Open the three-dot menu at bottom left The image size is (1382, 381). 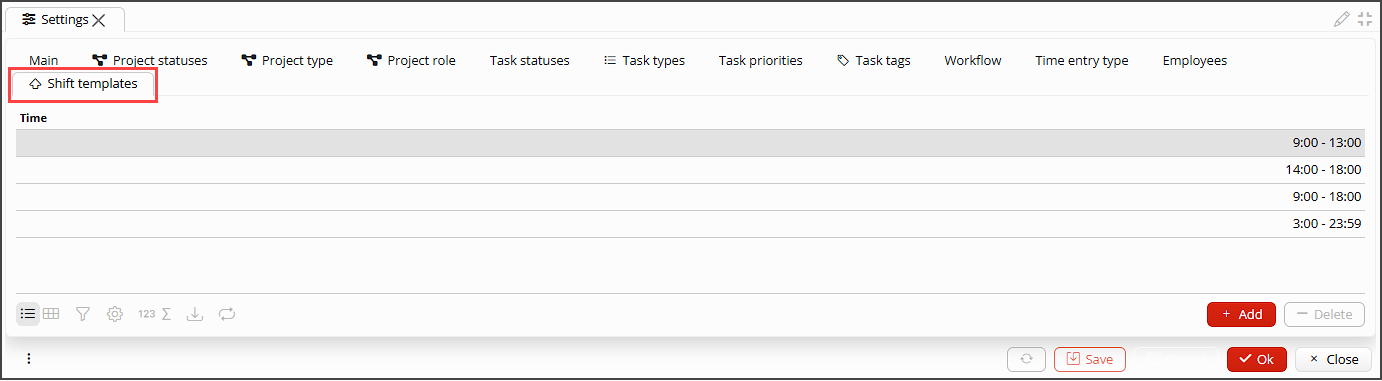pos(29,359)
